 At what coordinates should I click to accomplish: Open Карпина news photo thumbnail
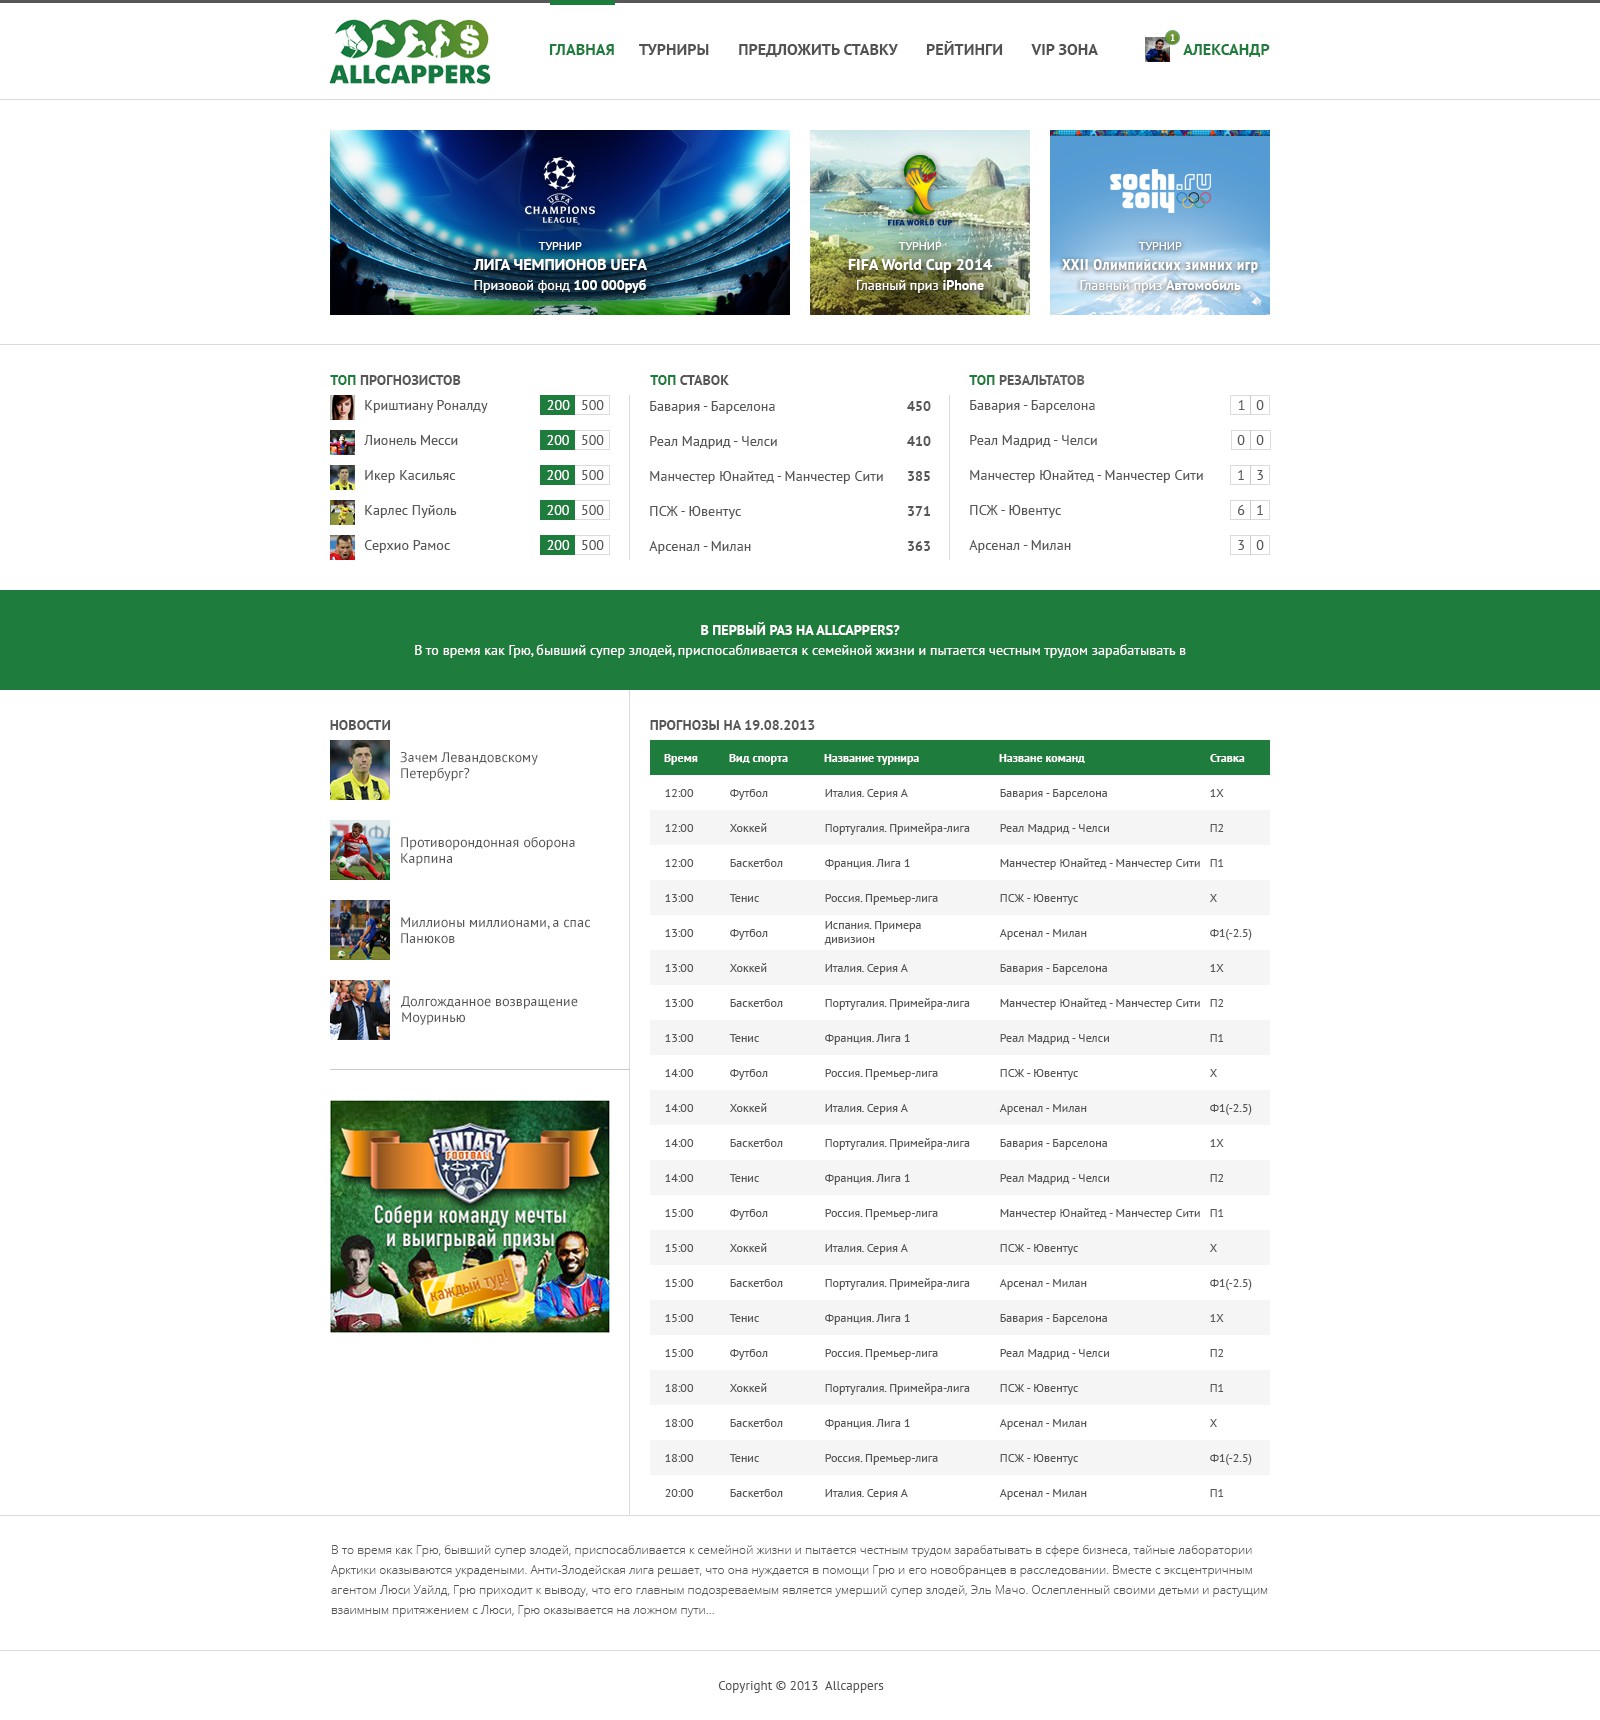coord(360,850)
